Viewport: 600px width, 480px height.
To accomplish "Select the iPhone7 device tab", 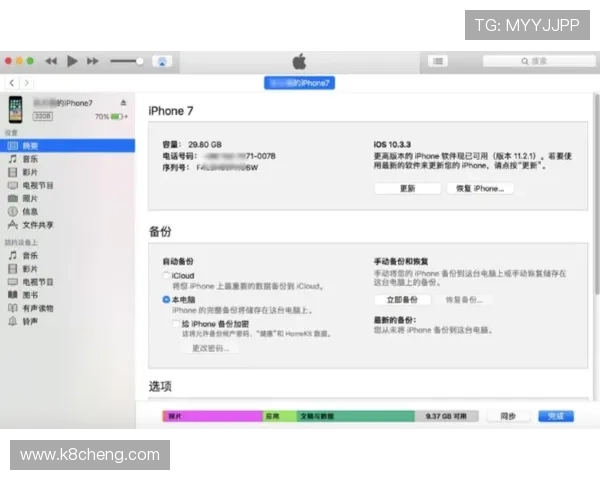I will pos(299,83).
